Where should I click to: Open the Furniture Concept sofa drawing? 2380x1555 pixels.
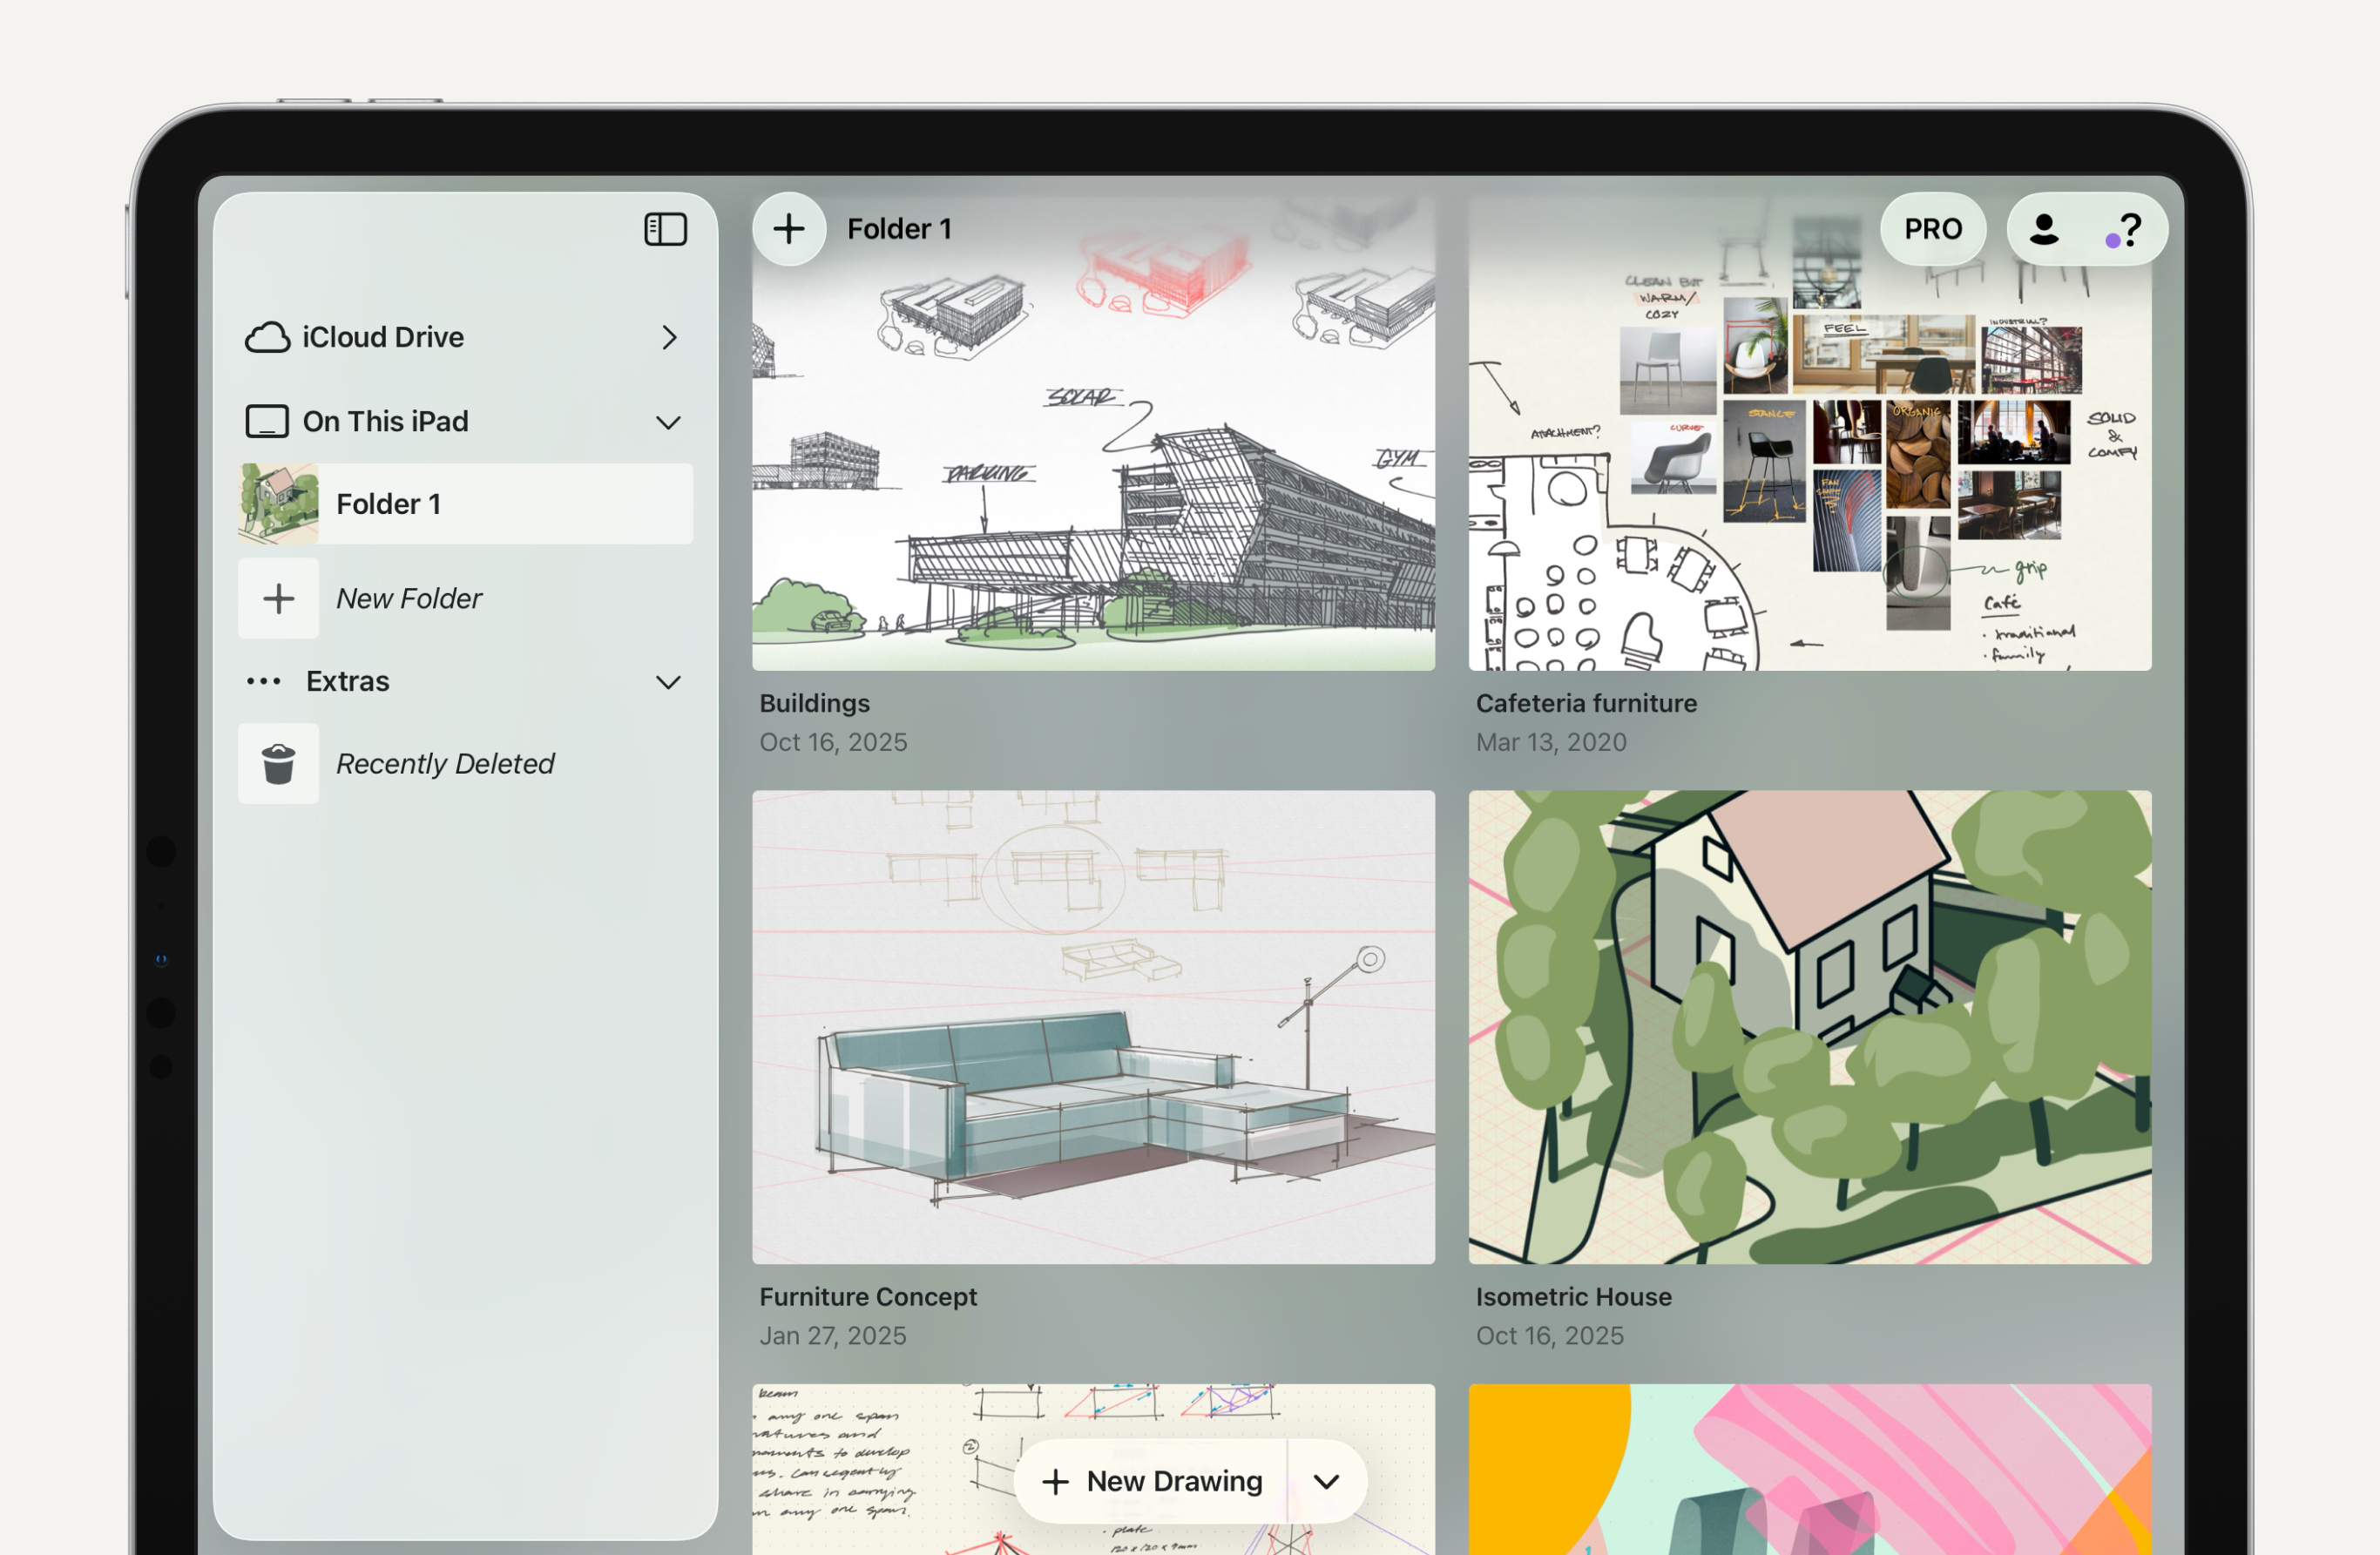click(x=1093, y=1027)
